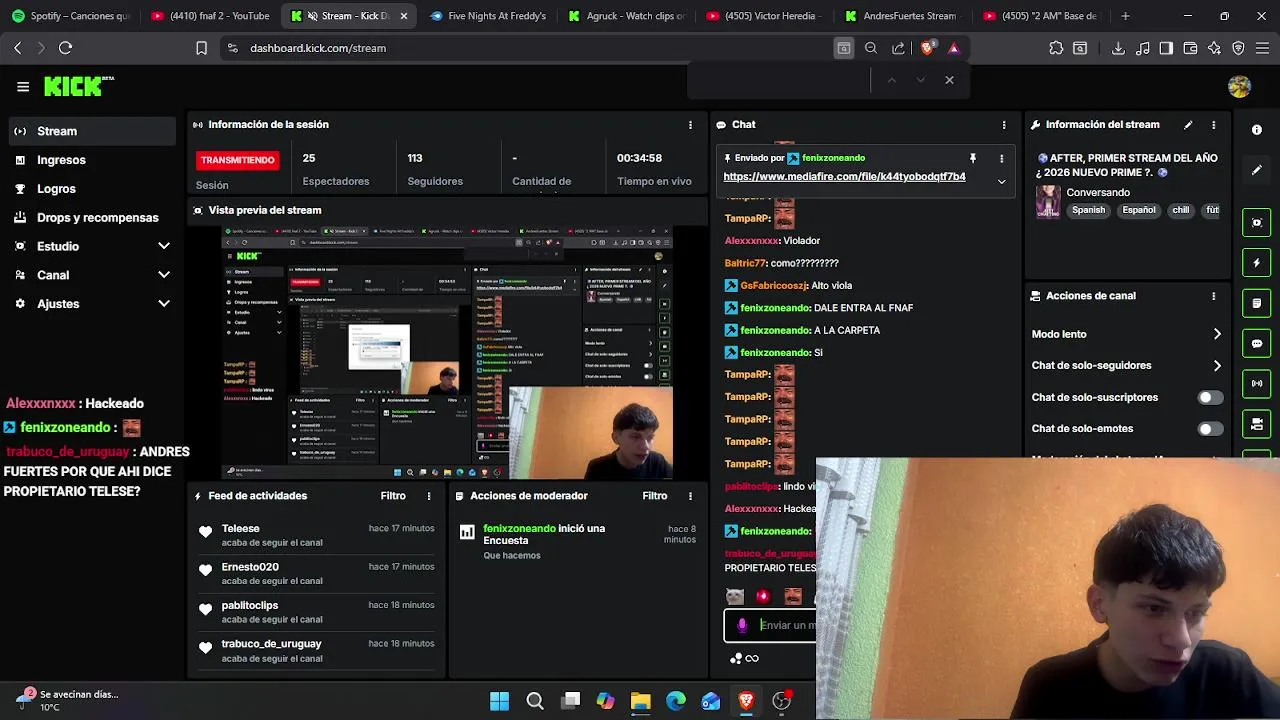Click the purple microphone icon in chat input
This screenshot has width=1280, height=720.
(x=742, y=625)
